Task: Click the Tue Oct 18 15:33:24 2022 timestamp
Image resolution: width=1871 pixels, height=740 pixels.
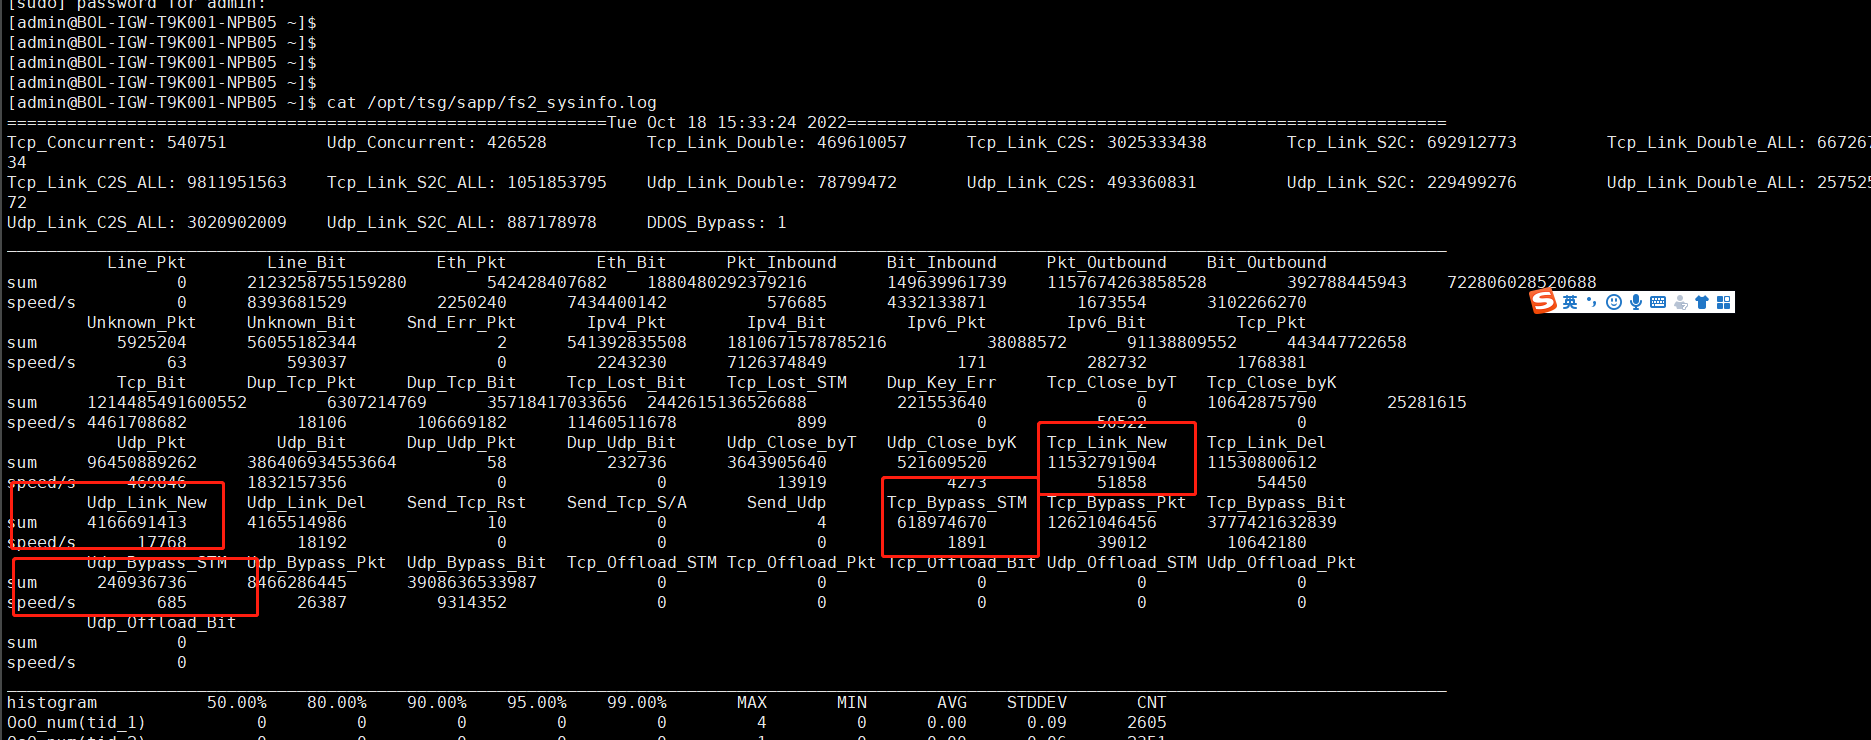Action: (x=726, y=122)
